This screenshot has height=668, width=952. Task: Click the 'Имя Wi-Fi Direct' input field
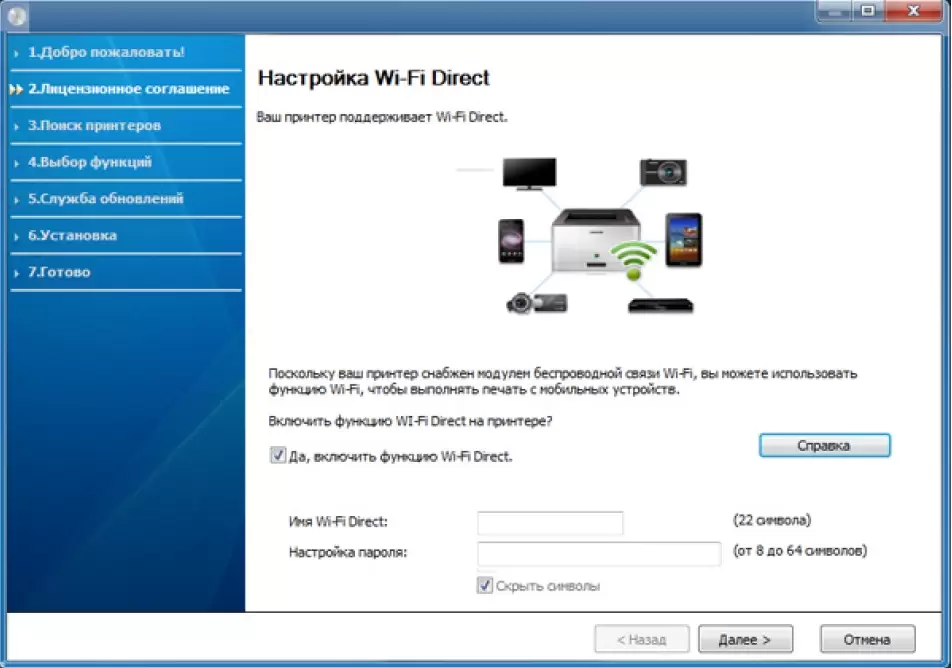(x=550, y=522)
